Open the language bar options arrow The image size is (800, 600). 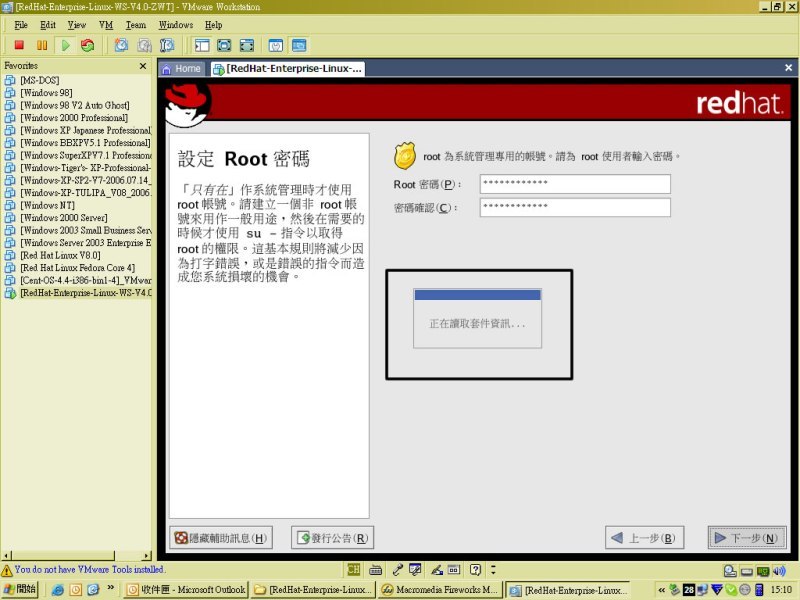[493, 569]
